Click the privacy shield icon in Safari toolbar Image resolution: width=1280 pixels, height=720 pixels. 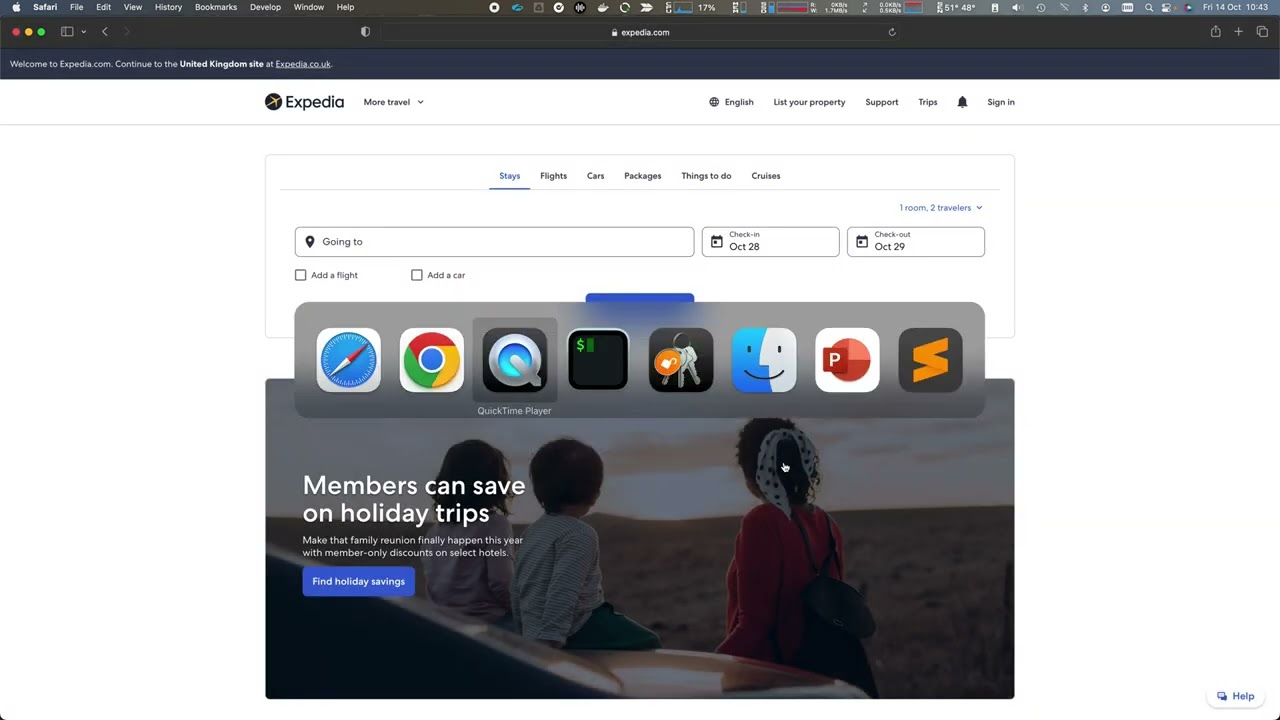(x=365, y=32)
